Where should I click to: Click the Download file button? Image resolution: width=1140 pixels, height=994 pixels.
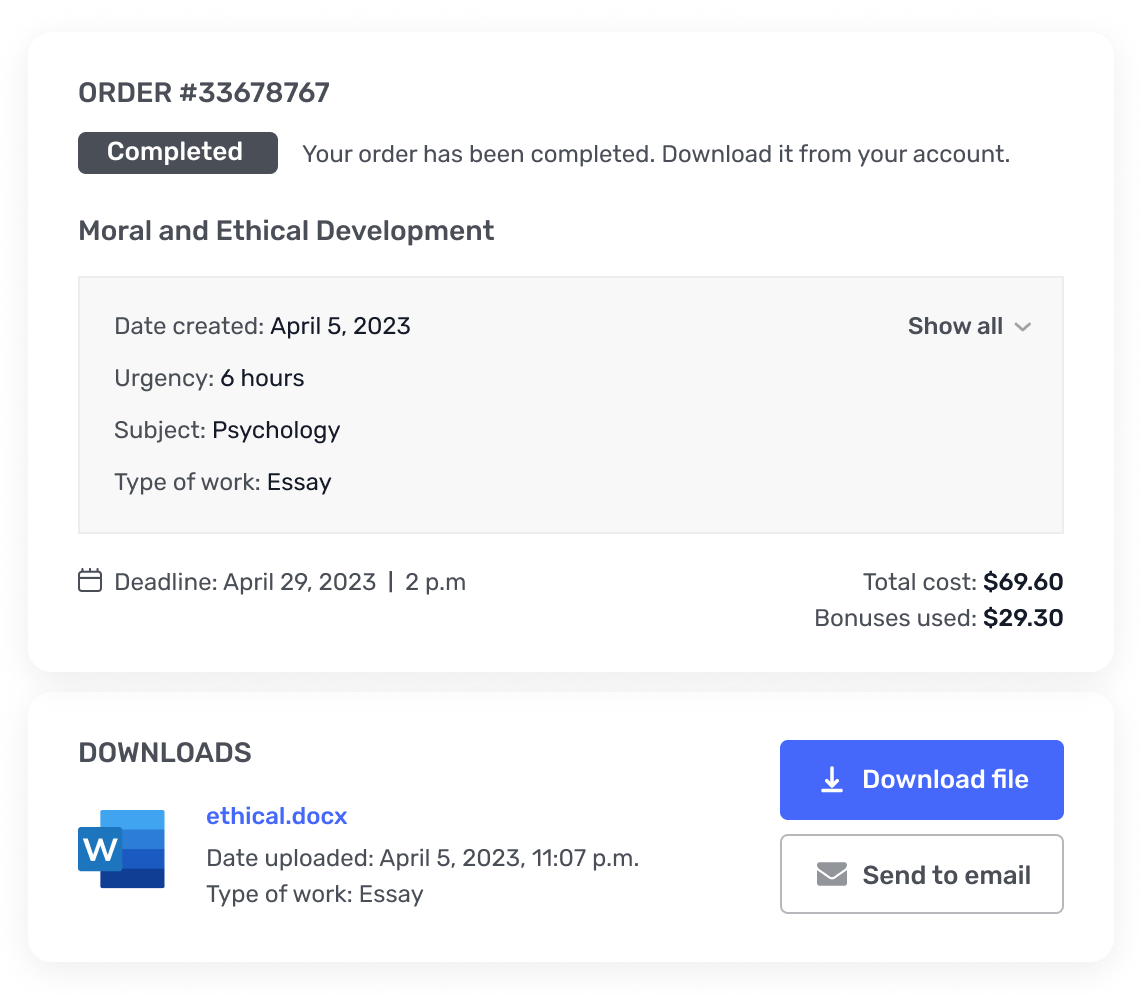pyautogui.click(x=921, y=779)
